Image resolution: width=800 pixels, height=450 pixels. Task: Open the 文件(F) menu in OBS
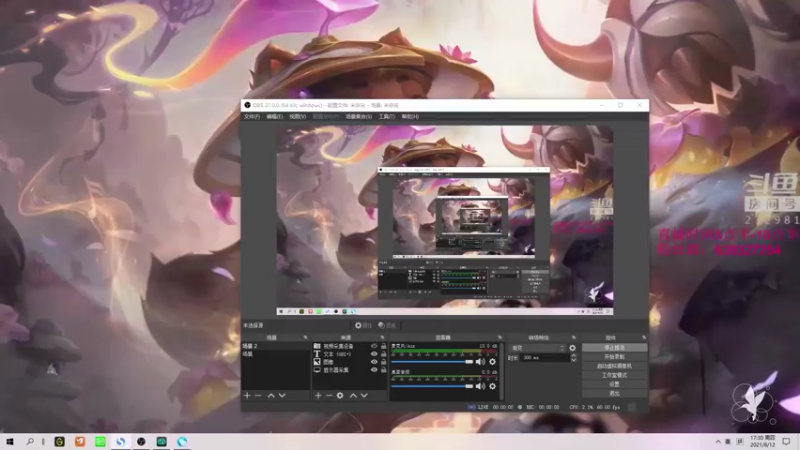tap(252, 117)
